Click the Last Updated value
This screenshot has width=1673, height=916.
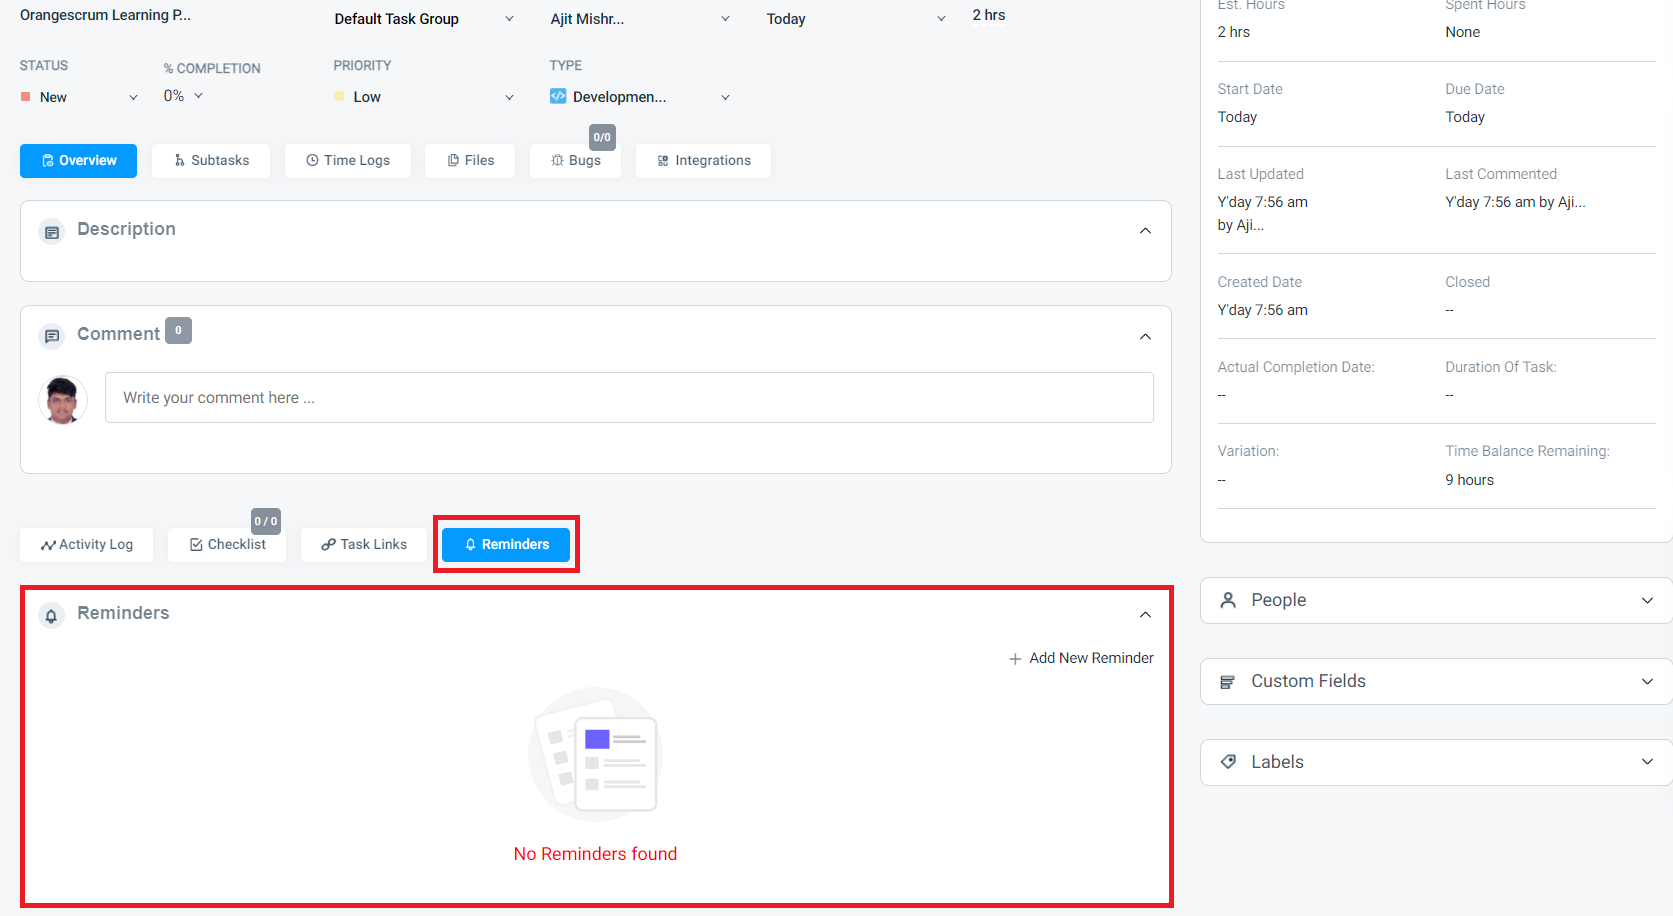pyautogui.click(x=1262, y=213)
